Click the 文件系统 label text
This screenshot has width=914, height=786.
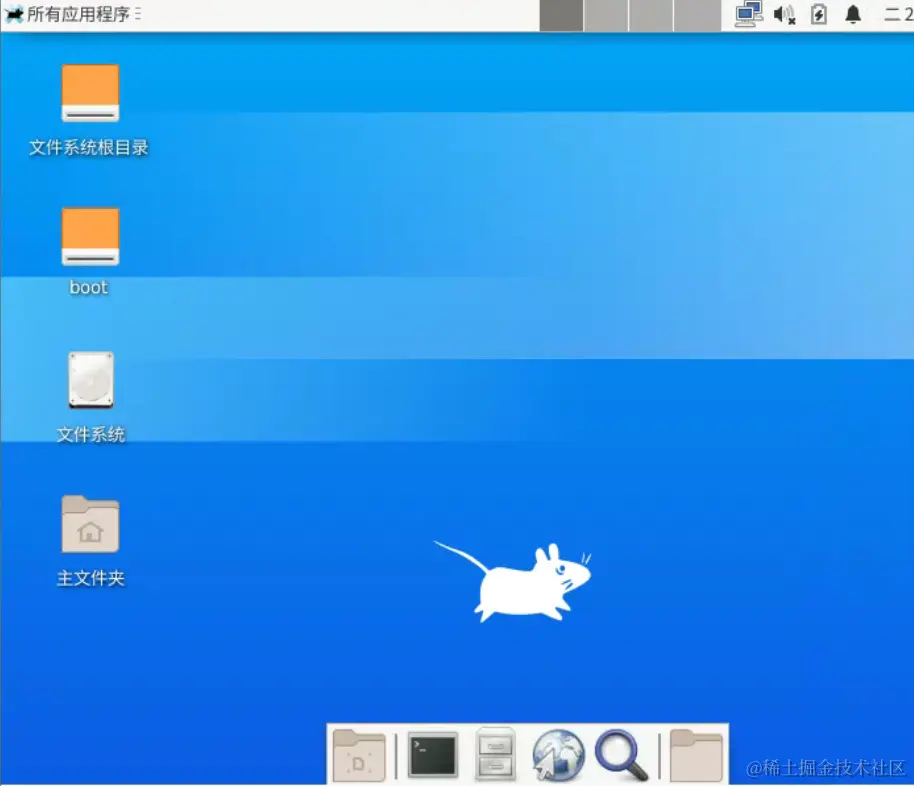coord(90,434)
